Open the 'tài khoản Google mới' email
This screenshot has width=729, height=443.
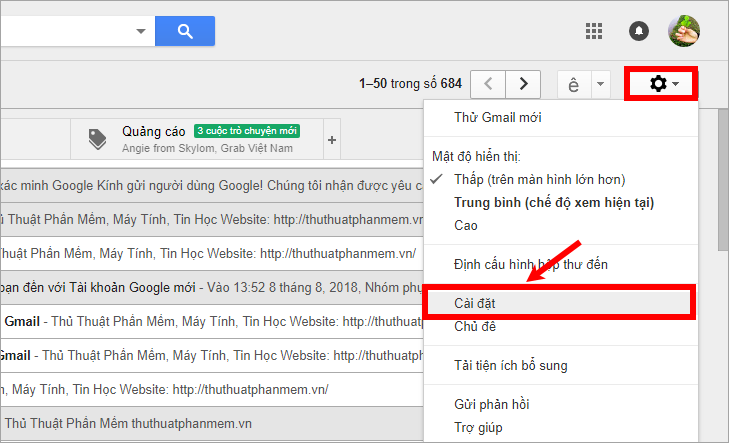pyautogui.click(x=212, y=287)
